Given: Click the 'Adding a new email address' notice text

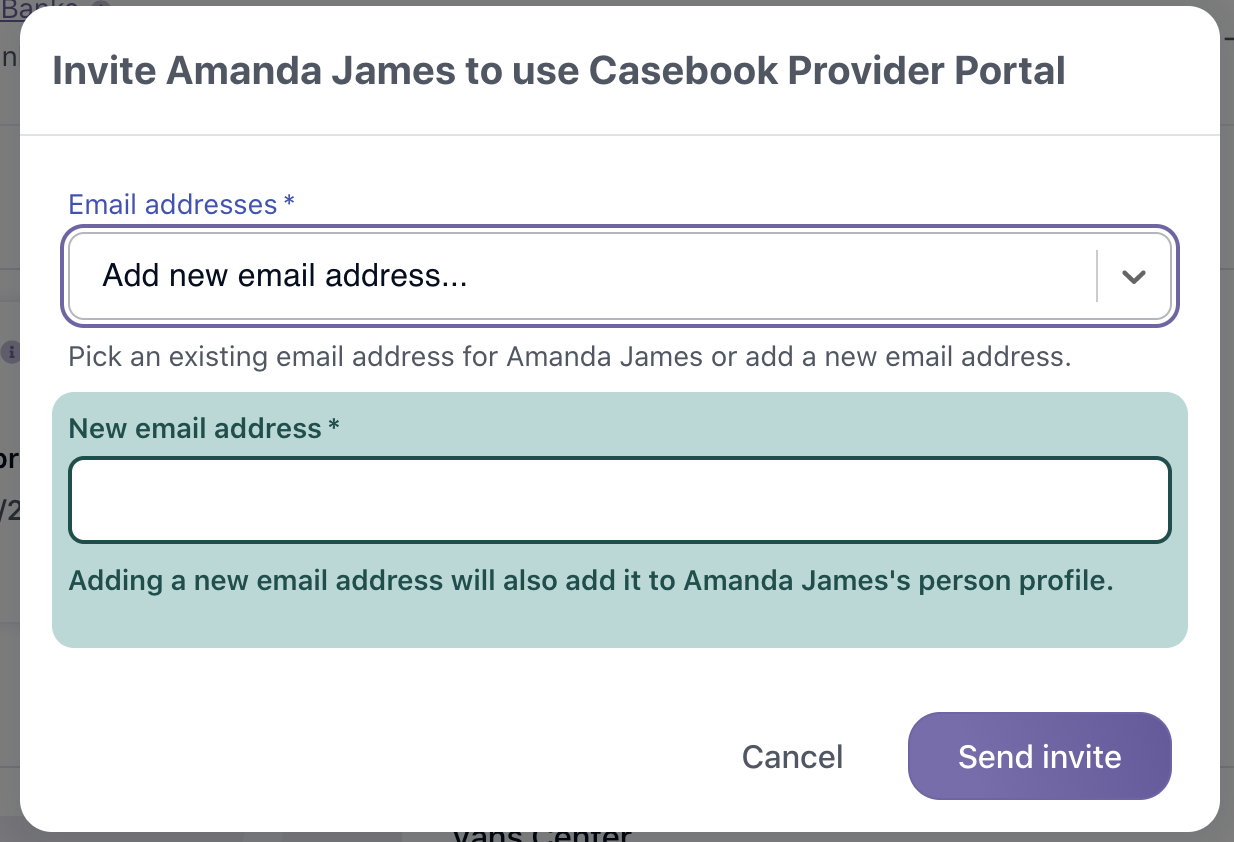Looking at the screenshot, I should (591, 580).
